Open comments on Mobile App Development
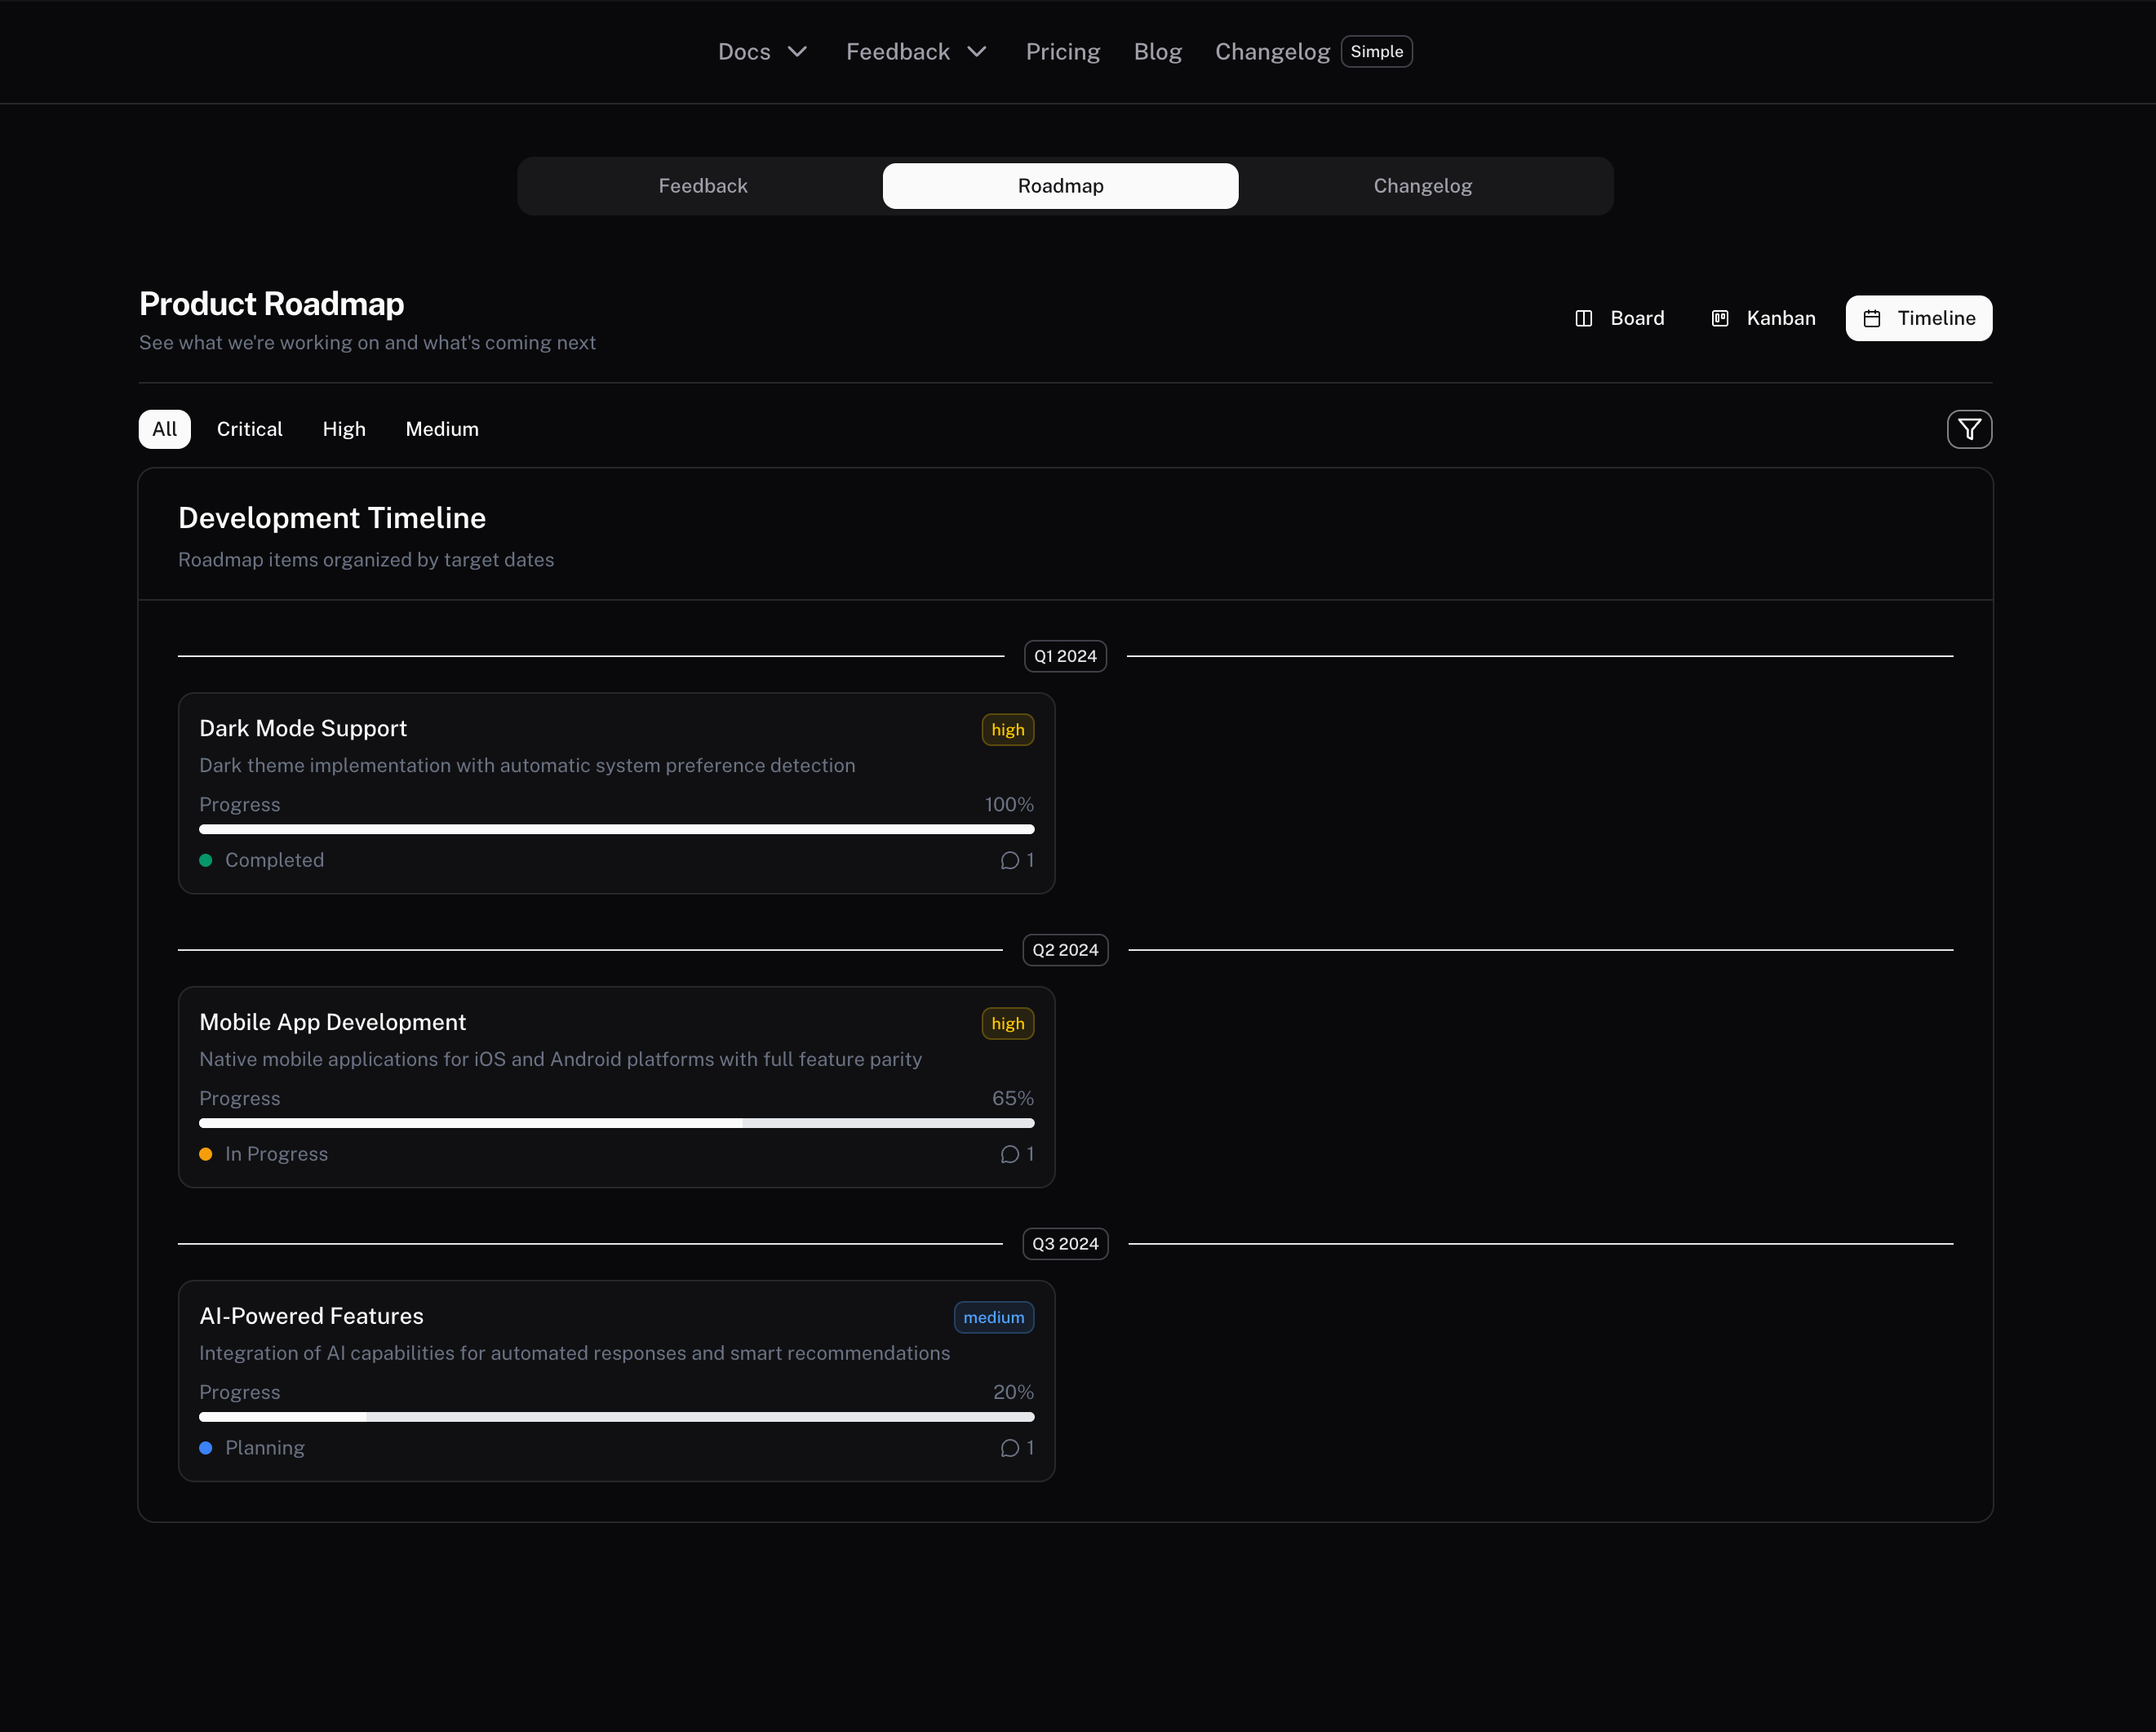Viewport: 2156px width, 1732px height. point(1017,1154)
